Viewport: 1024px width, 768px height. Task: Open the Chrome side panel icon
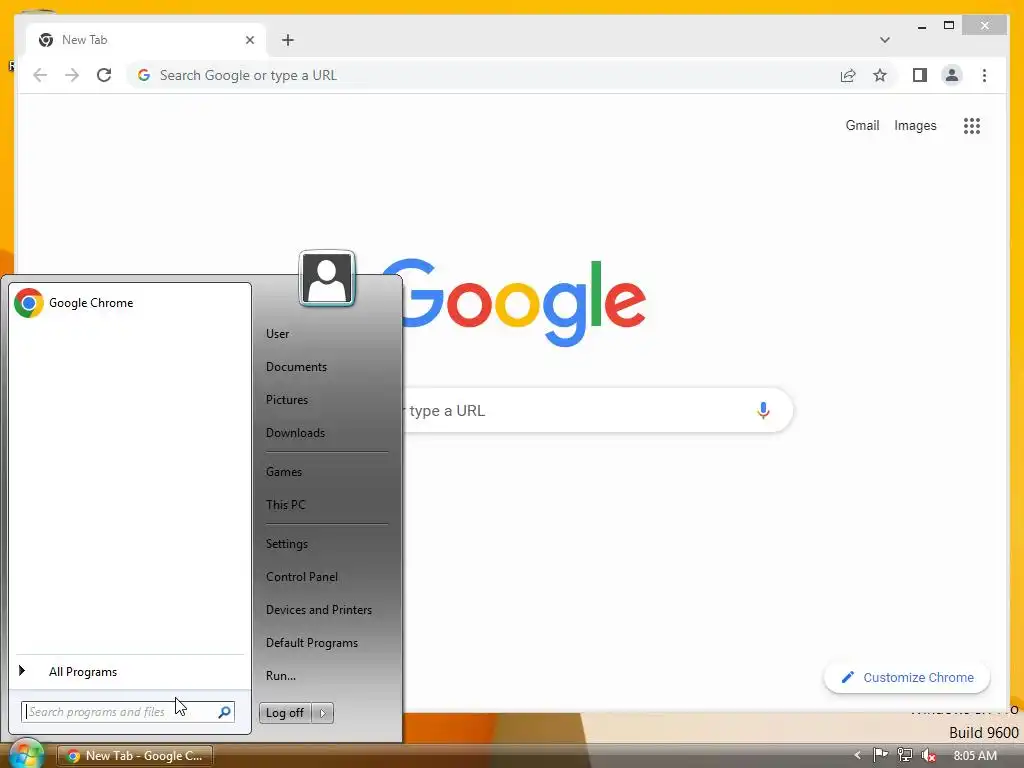pos(920,75)
